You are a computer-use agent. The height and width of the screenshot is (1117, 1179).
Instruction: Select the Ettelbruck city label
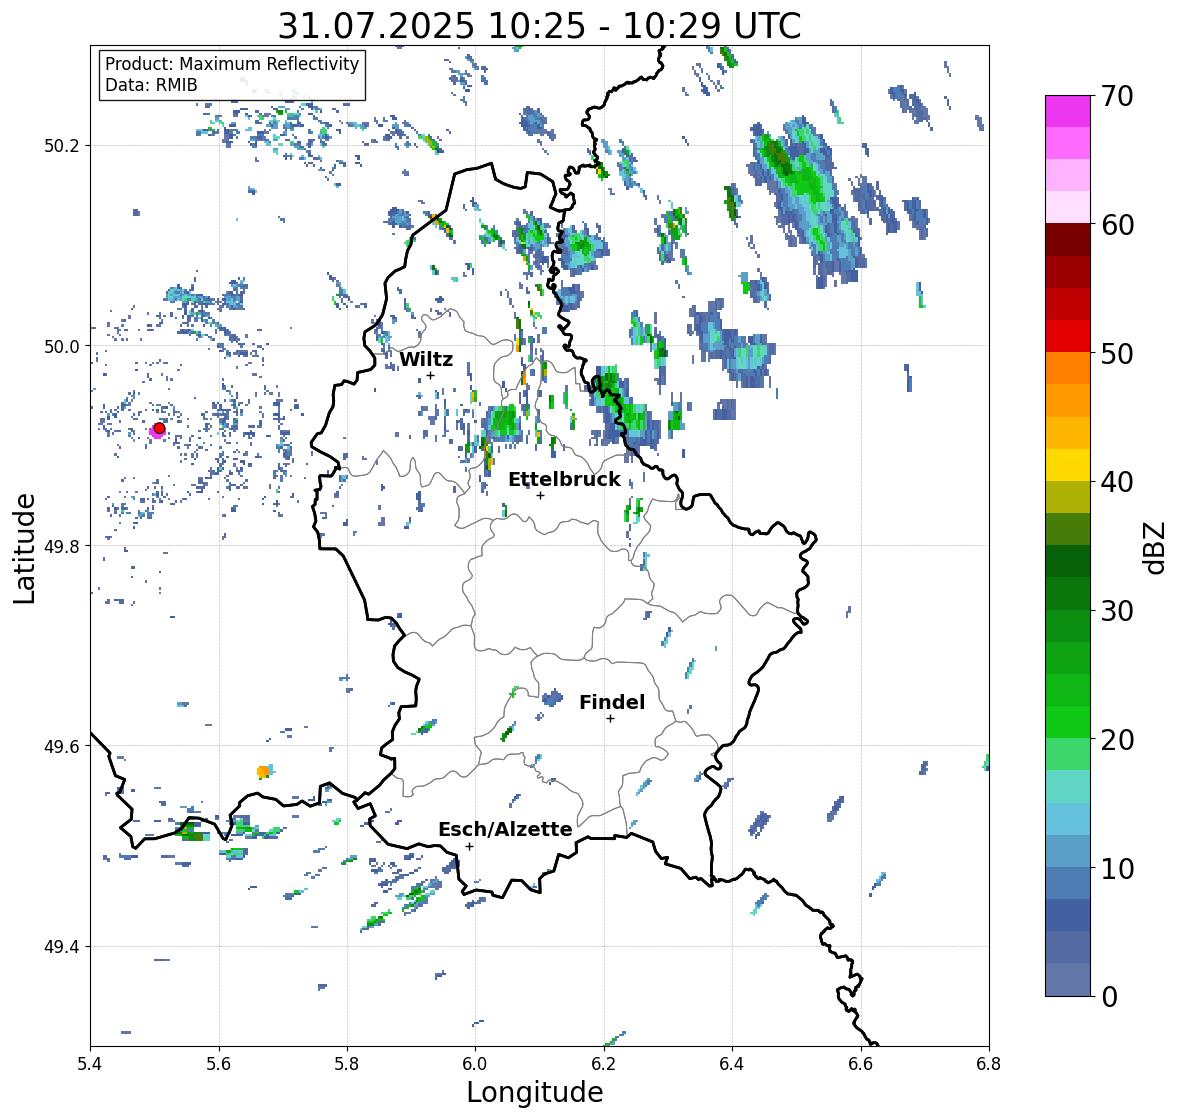[565, 479]
